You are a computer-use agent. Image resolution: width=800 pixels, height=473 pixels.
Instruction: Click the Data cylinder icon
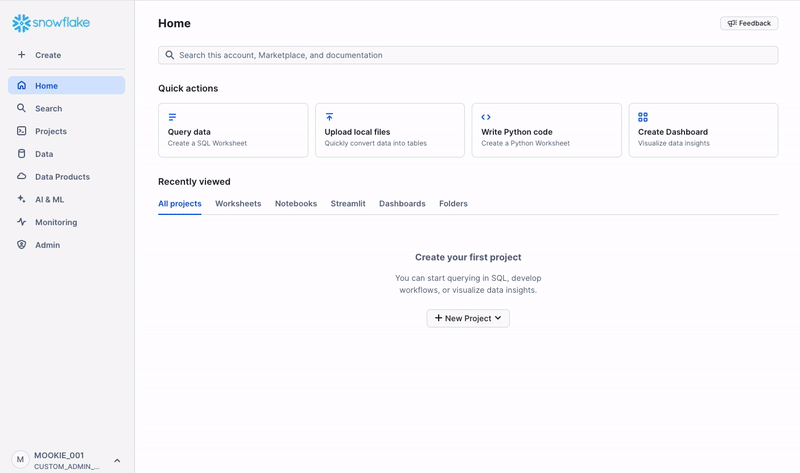coord(21,154)
